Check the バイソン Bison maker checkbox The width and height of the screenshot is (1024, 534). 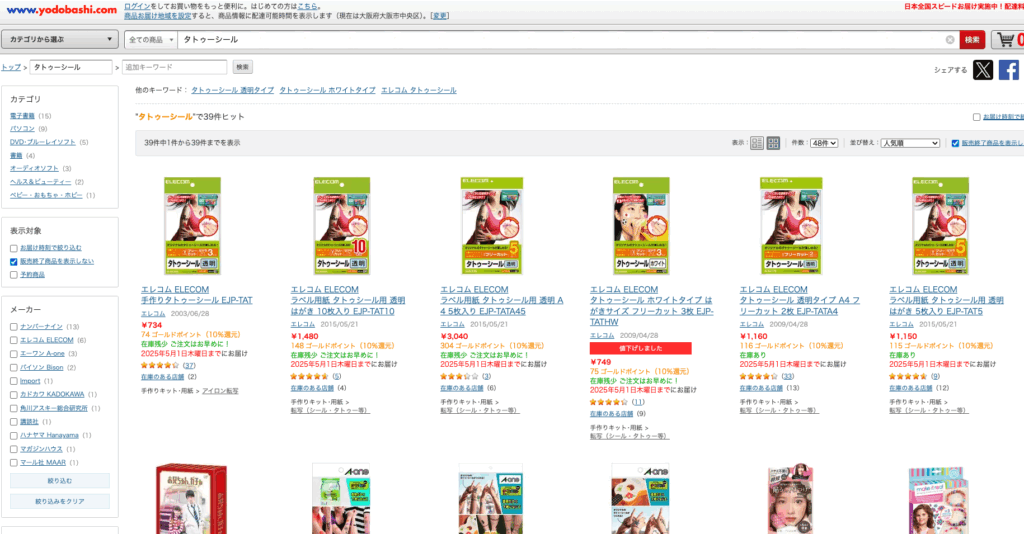[14, 368]
